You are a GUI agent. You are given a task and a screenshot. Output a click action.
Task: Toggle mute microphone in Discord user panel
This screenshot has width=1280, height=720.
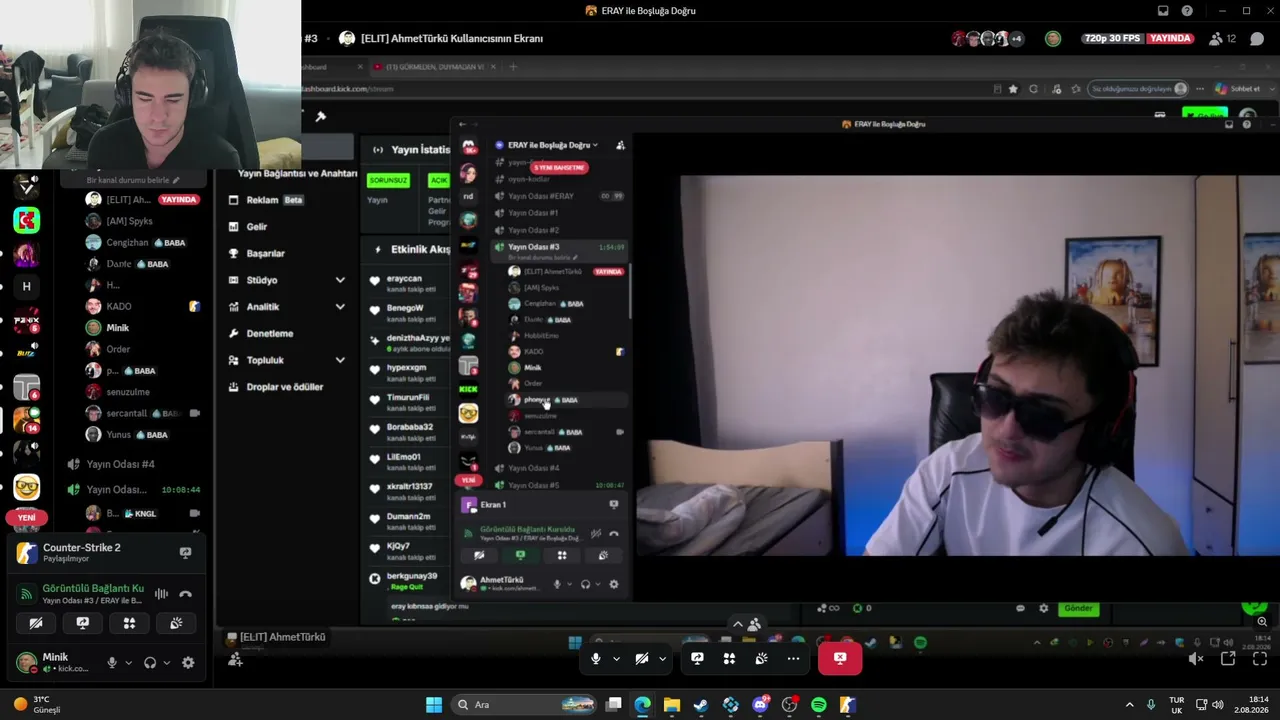[112, 662]
